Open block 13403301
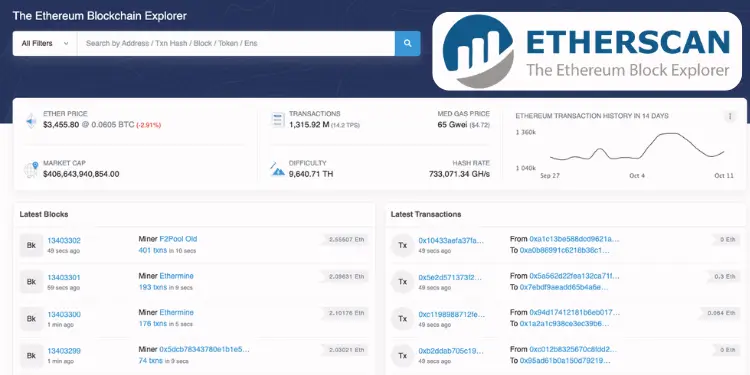The height and width of the screenshot is (375, 750). point(64,277)
